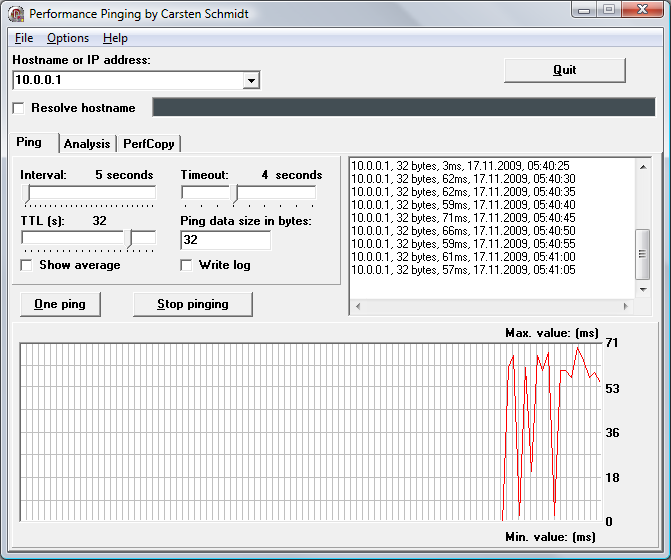Image resolution: width=671 pixels, height=560 pixels.
Task: Enable the Resolve hostname checkbox
Action: click(x=18, y=108)
